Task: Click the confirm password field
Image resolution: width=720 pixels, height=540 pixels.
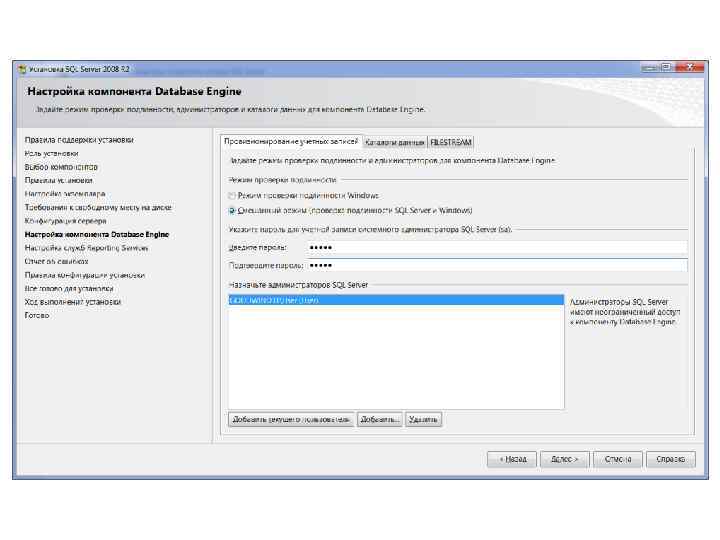Action: [x=496, y=265]
